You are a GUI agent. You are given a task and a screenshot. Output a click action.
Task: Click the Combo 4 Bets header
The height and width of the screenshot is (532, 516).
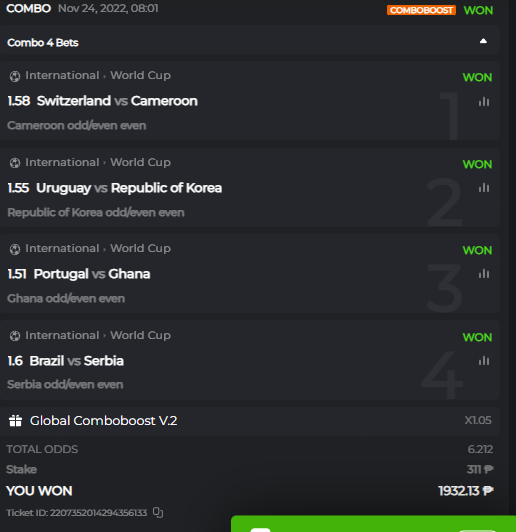(250, 42)
